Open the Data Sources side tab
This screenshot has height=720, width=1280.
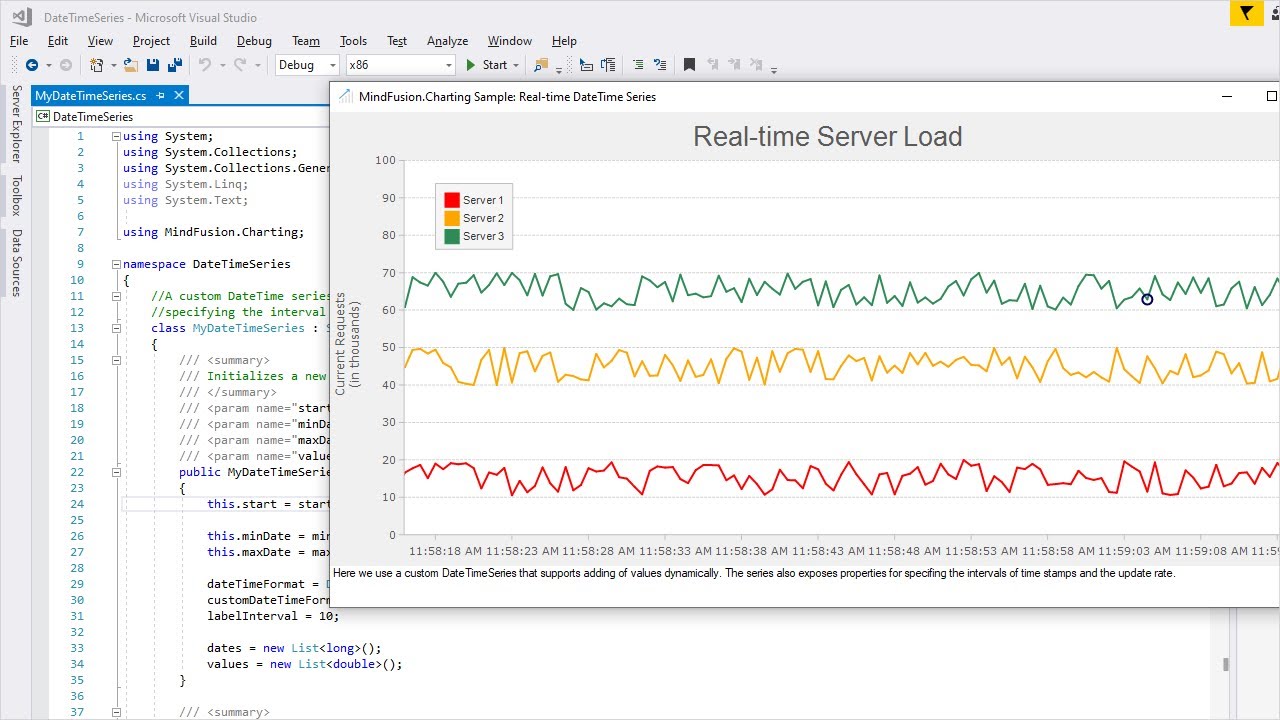(x=16, y=263)
